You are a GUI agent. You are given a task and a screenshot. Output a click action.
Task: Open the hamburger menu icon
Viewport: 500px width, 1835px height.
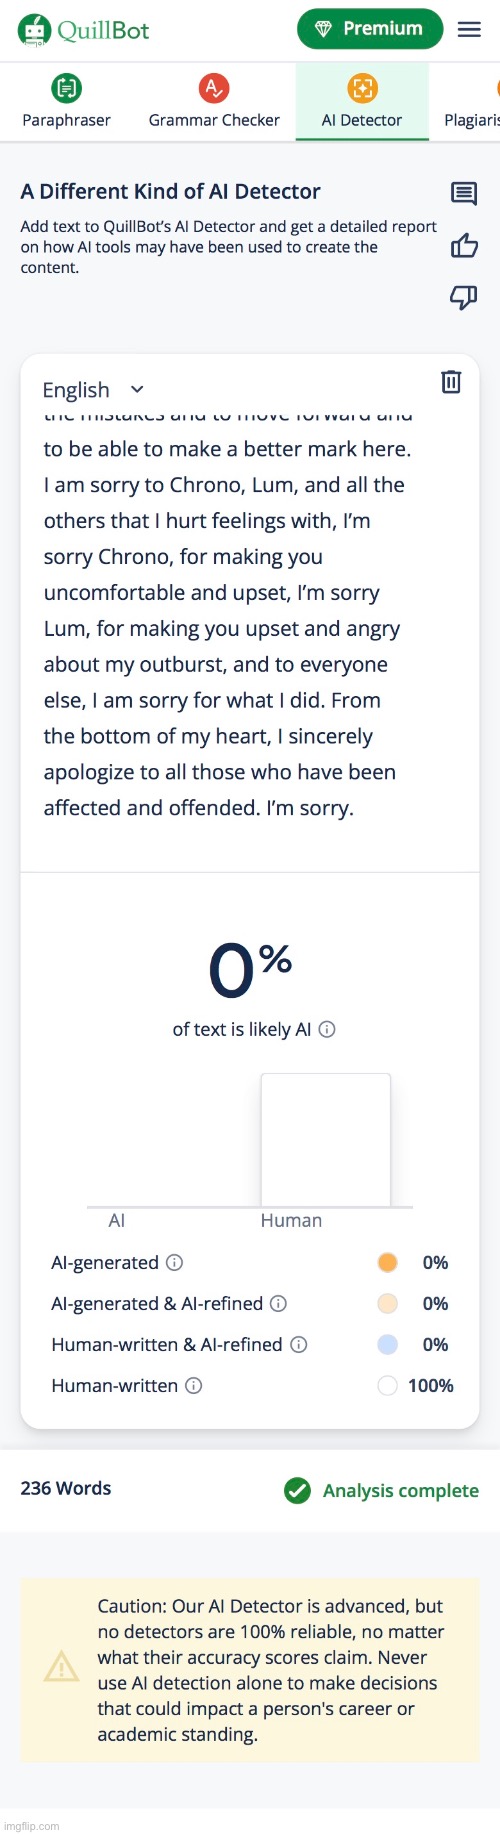(x=469, y=29)
